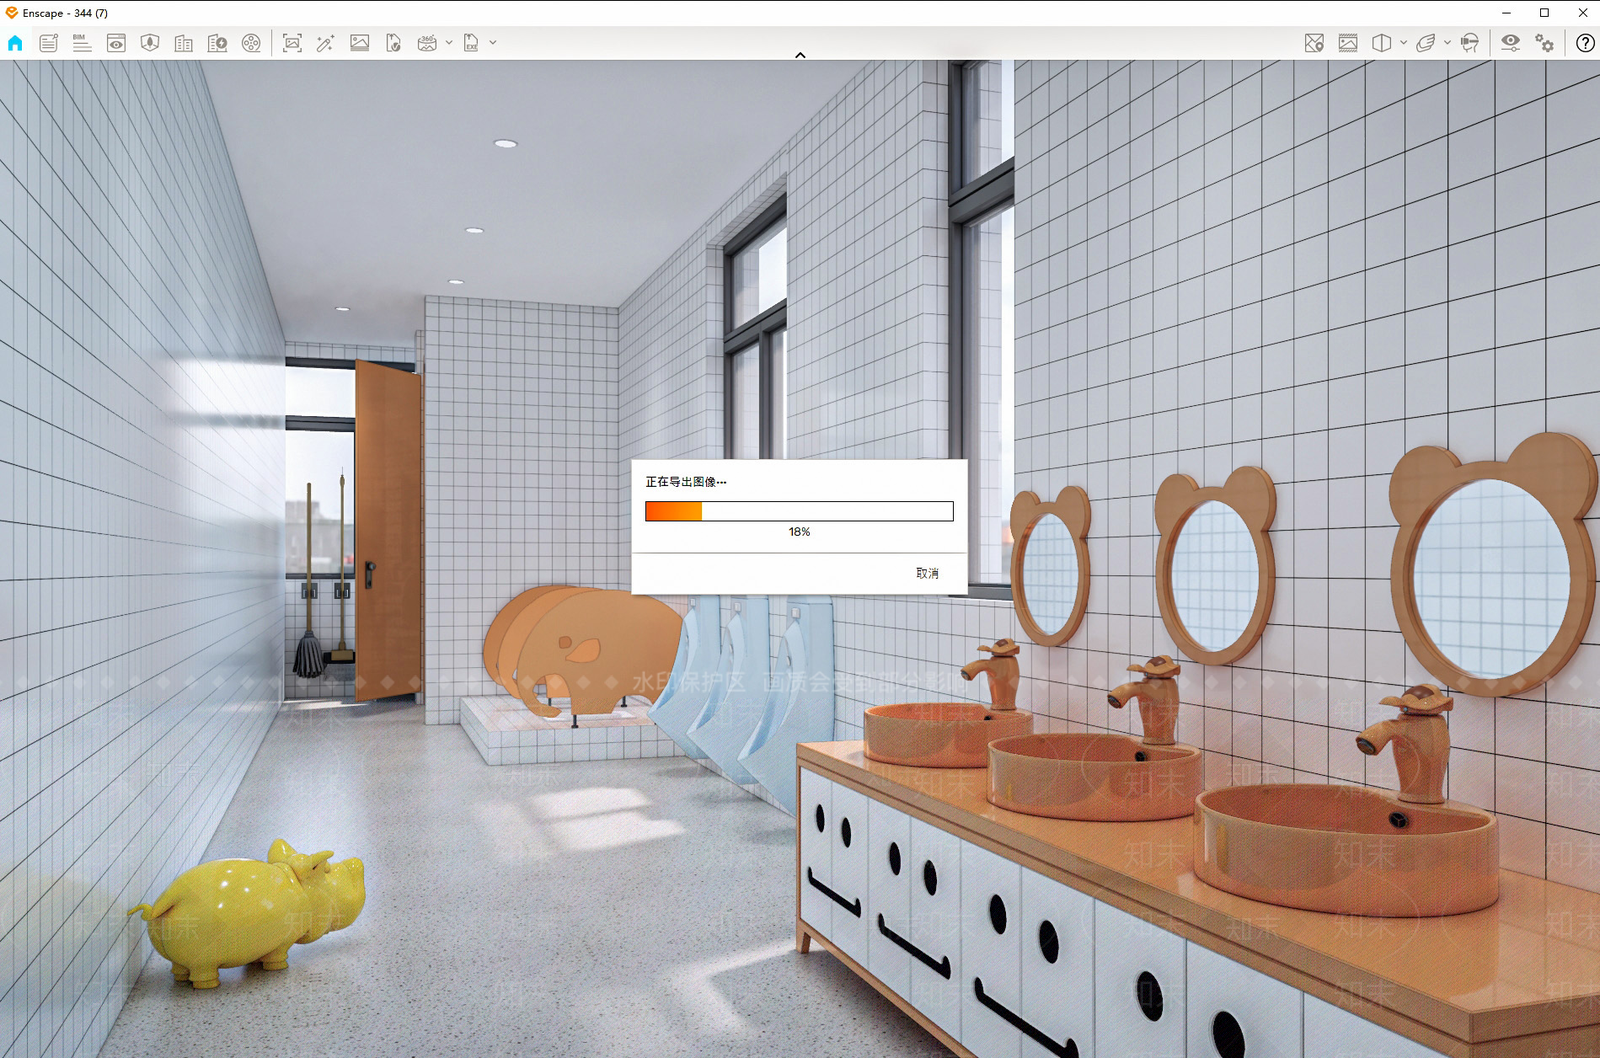Open the asset library buildings icon
The height and width of the screenshot is (1058, 1600).
click(183, 43)
